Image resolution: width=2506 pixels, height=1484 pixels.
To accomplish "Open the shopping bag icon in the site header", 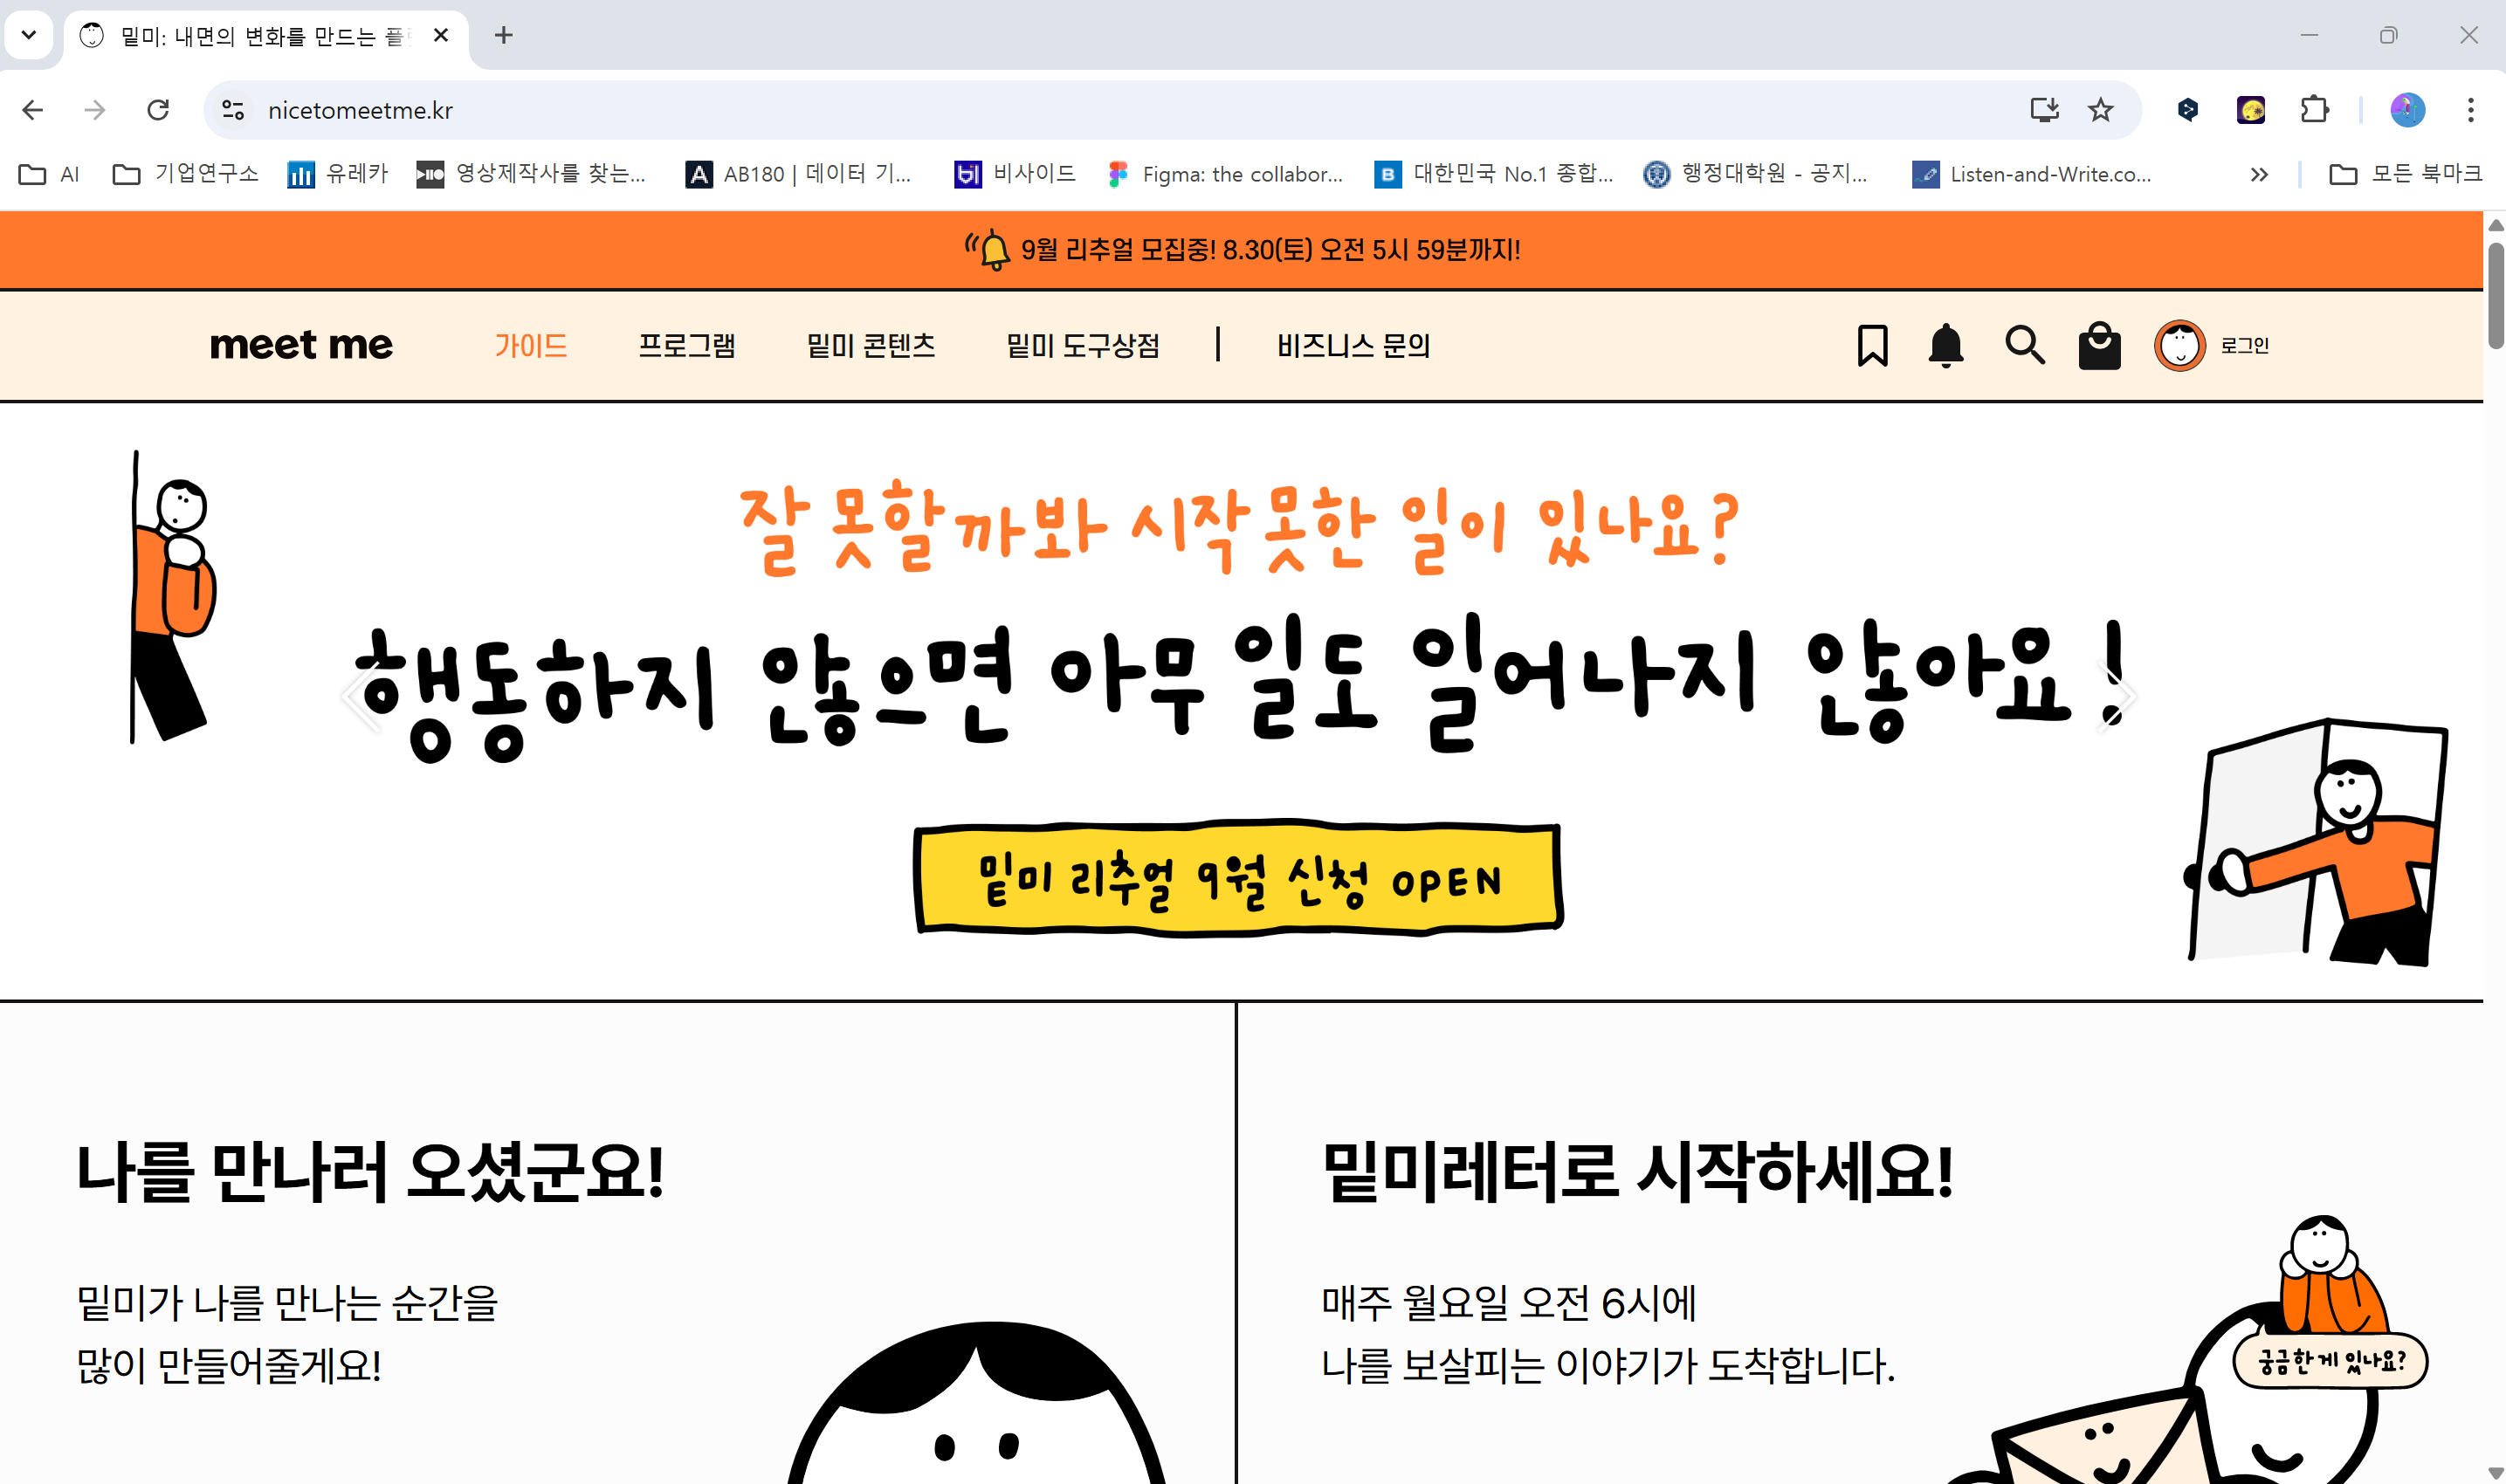I will [x=2099, y=345].
